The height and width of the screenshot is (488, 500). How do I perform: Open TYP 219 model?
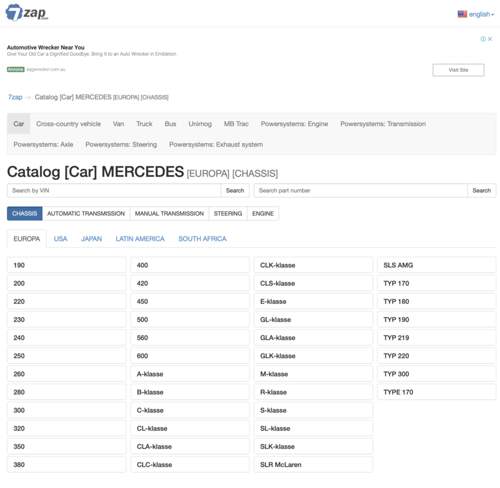pos(437,338)
